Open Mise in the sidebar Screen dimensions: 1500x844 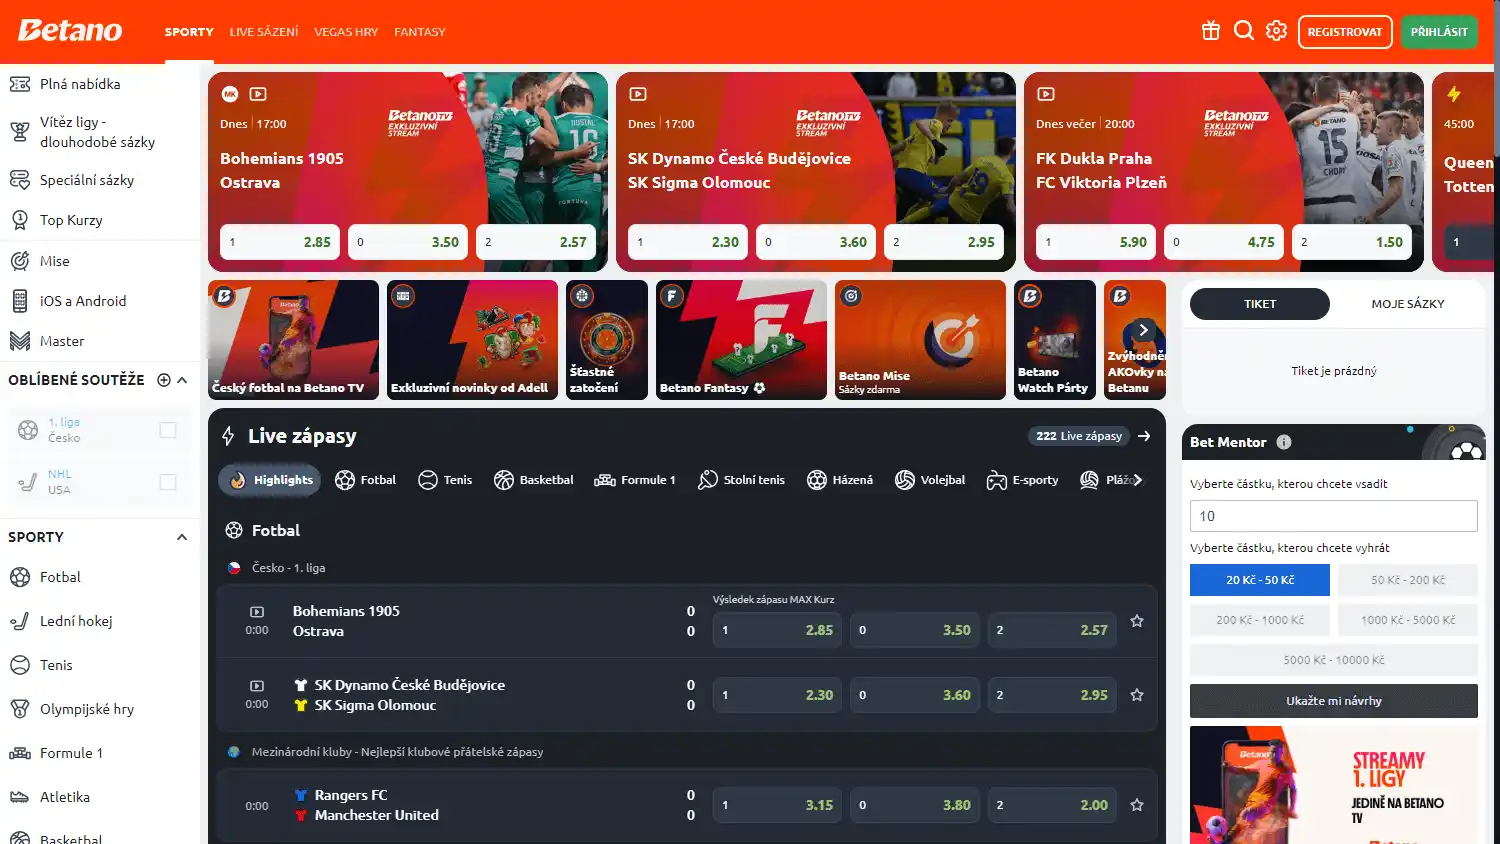(100, 261)
